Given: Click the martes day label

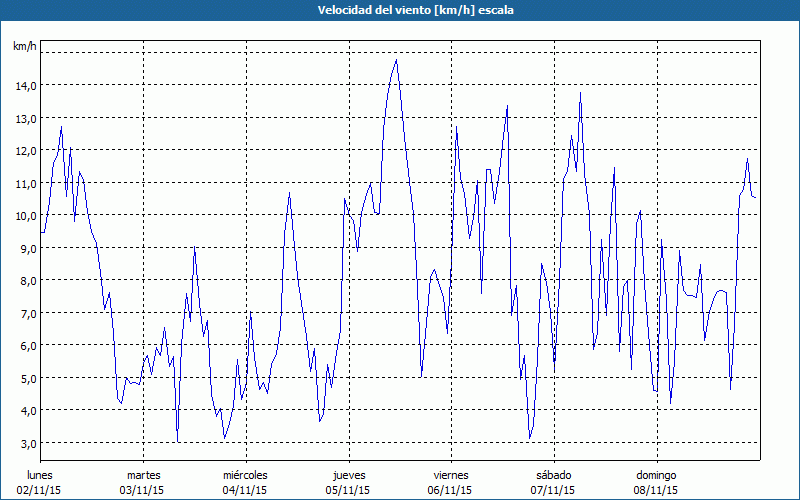Looking at the screenshot, I should 143,475.
